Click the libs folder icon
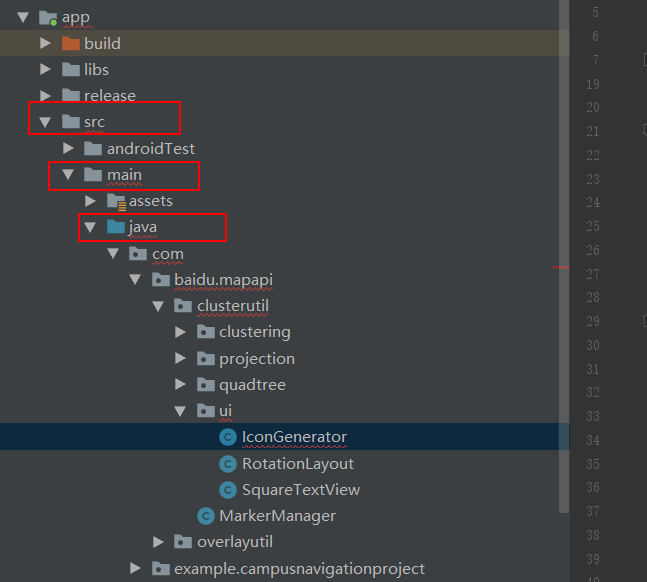647x582 pixels. pyautogui.click(x=71, y=69)
